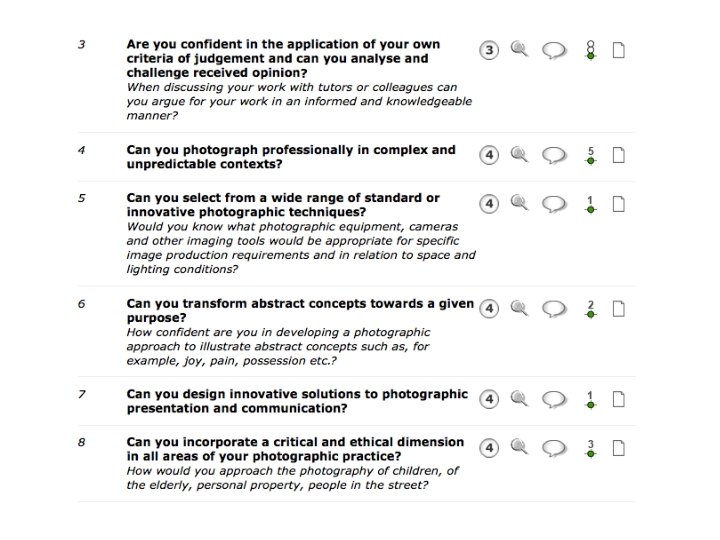Open comment bubble for question 3
This screenshot has width=720, height=540.
pos(554,50)
